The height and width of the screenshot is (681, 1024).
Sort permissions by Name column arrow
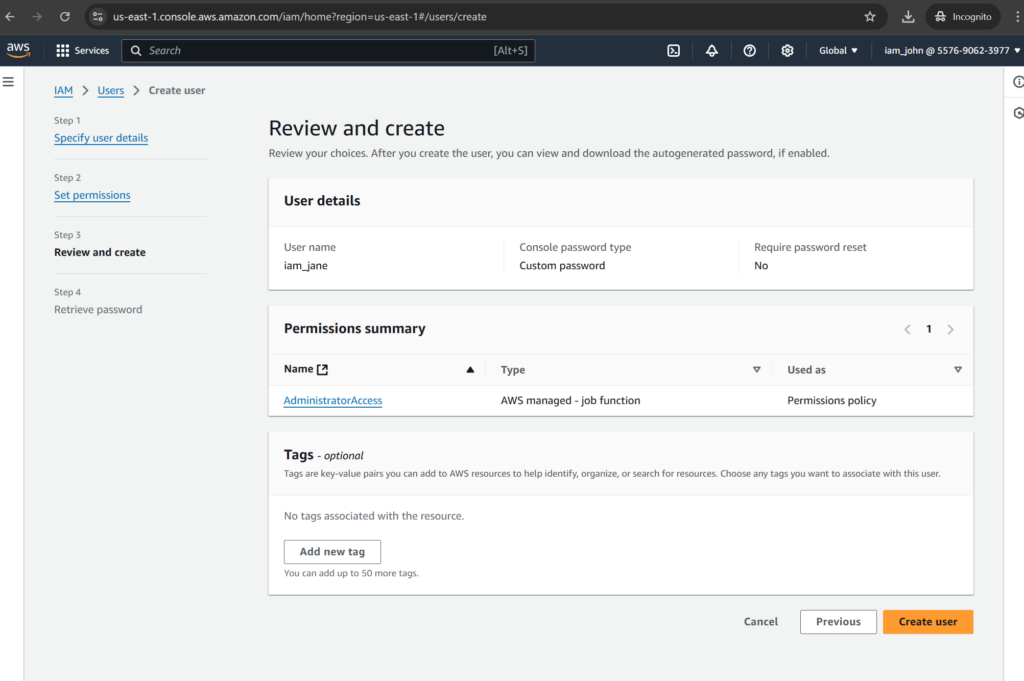click(x=470, y=370)
